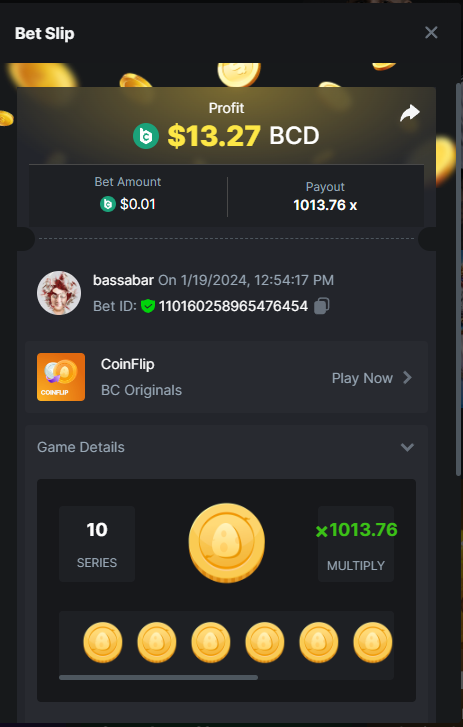Click the vertical scrollbar on the right edge
The width and height of the screenshot is (463, 727).
[459, 278]
